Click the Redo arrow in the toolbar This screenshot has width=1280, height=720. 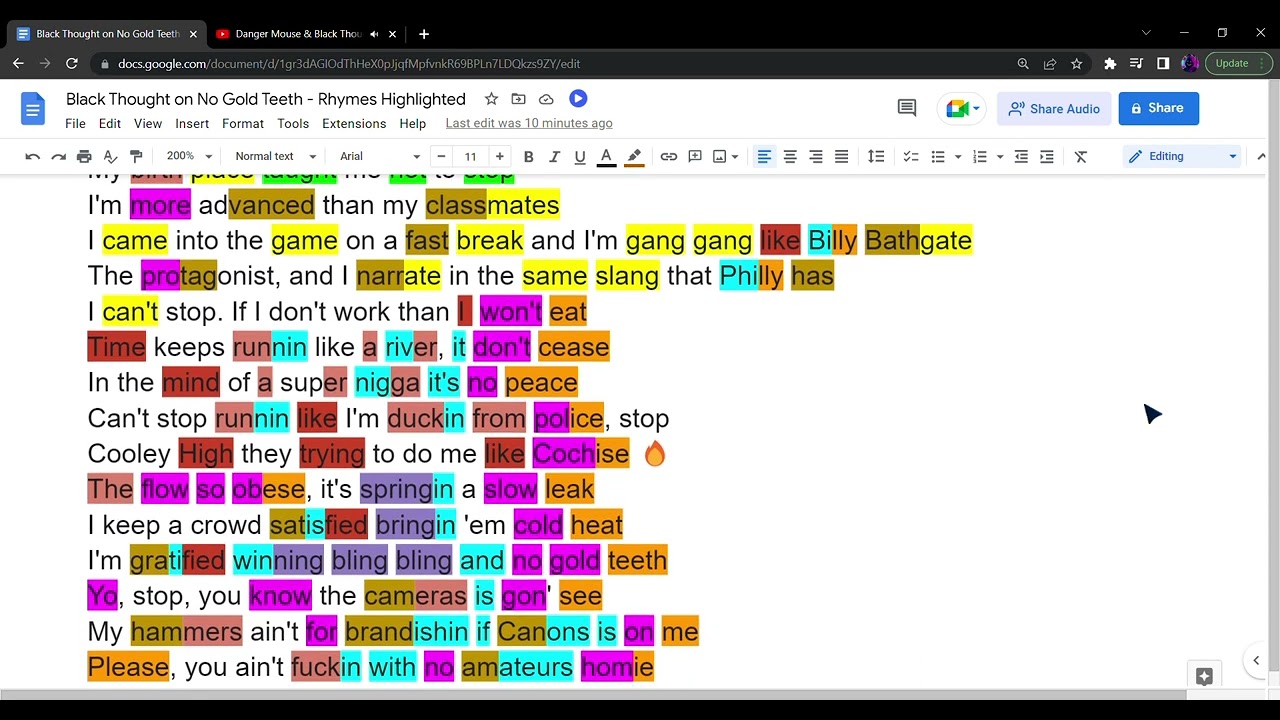(59, 156)
